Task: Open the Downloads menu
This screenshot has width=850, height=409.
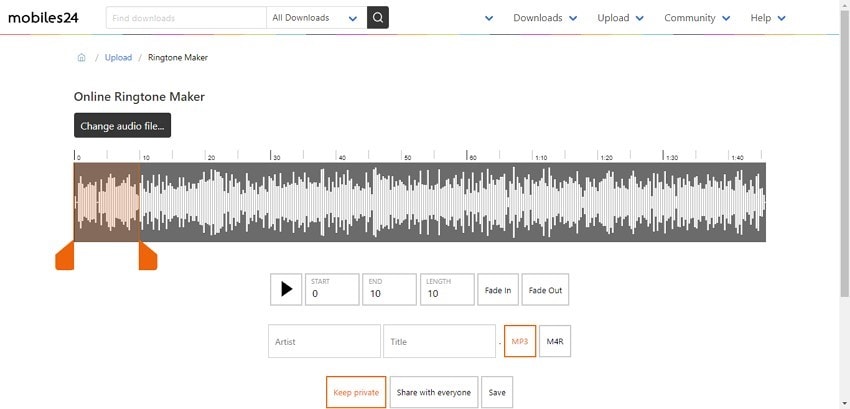Action: coord(545,18)
